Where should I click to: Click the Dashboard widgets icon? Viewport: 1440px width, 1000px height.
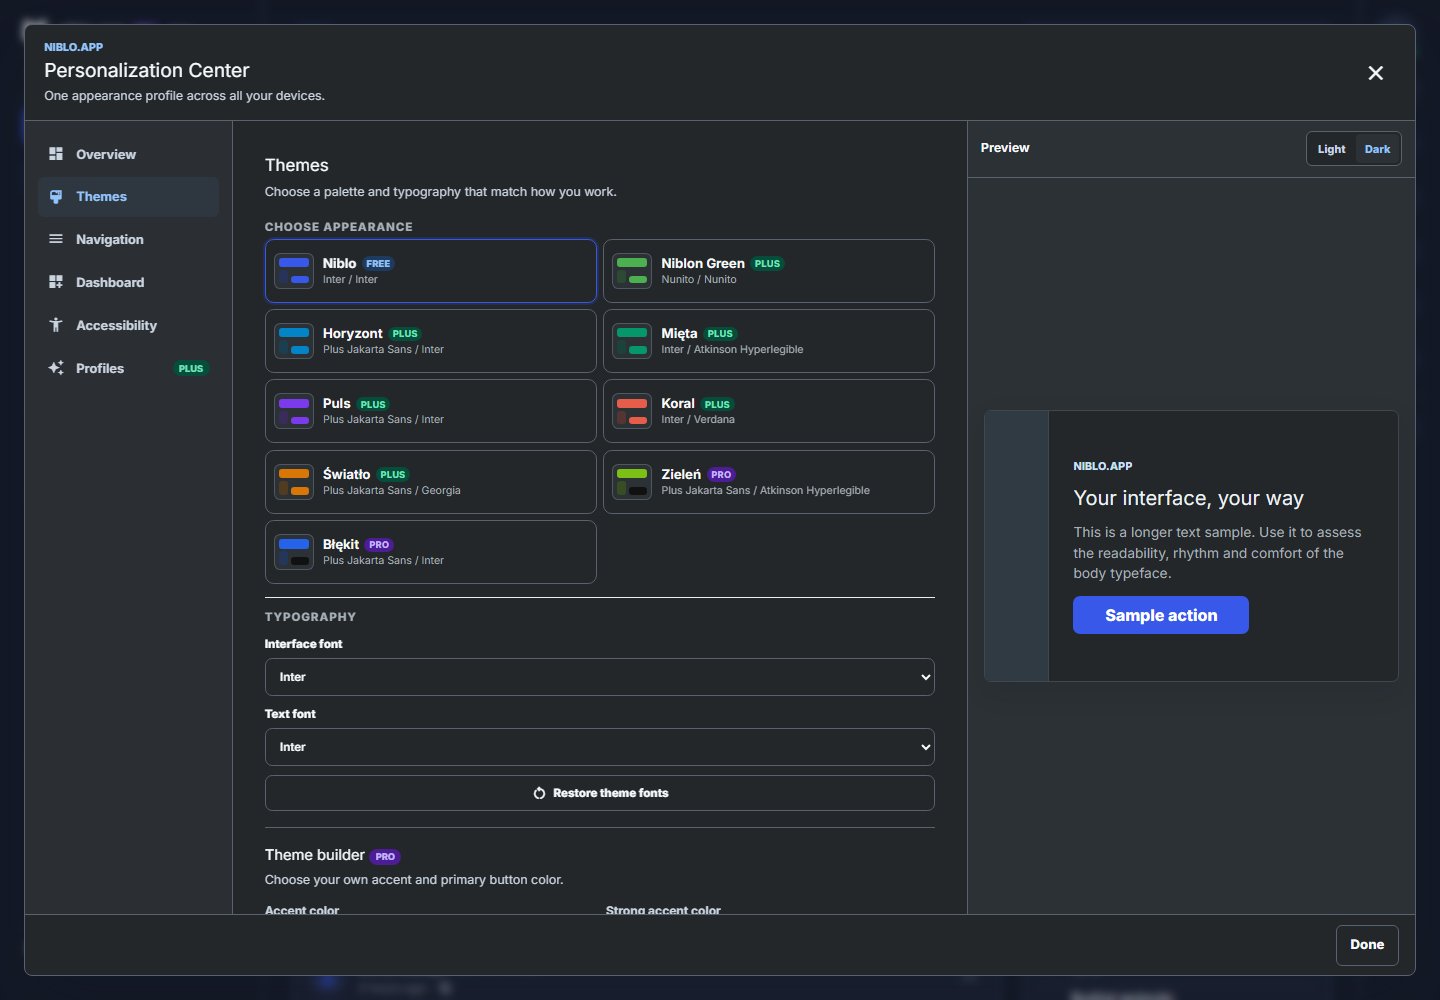point(56,282)
